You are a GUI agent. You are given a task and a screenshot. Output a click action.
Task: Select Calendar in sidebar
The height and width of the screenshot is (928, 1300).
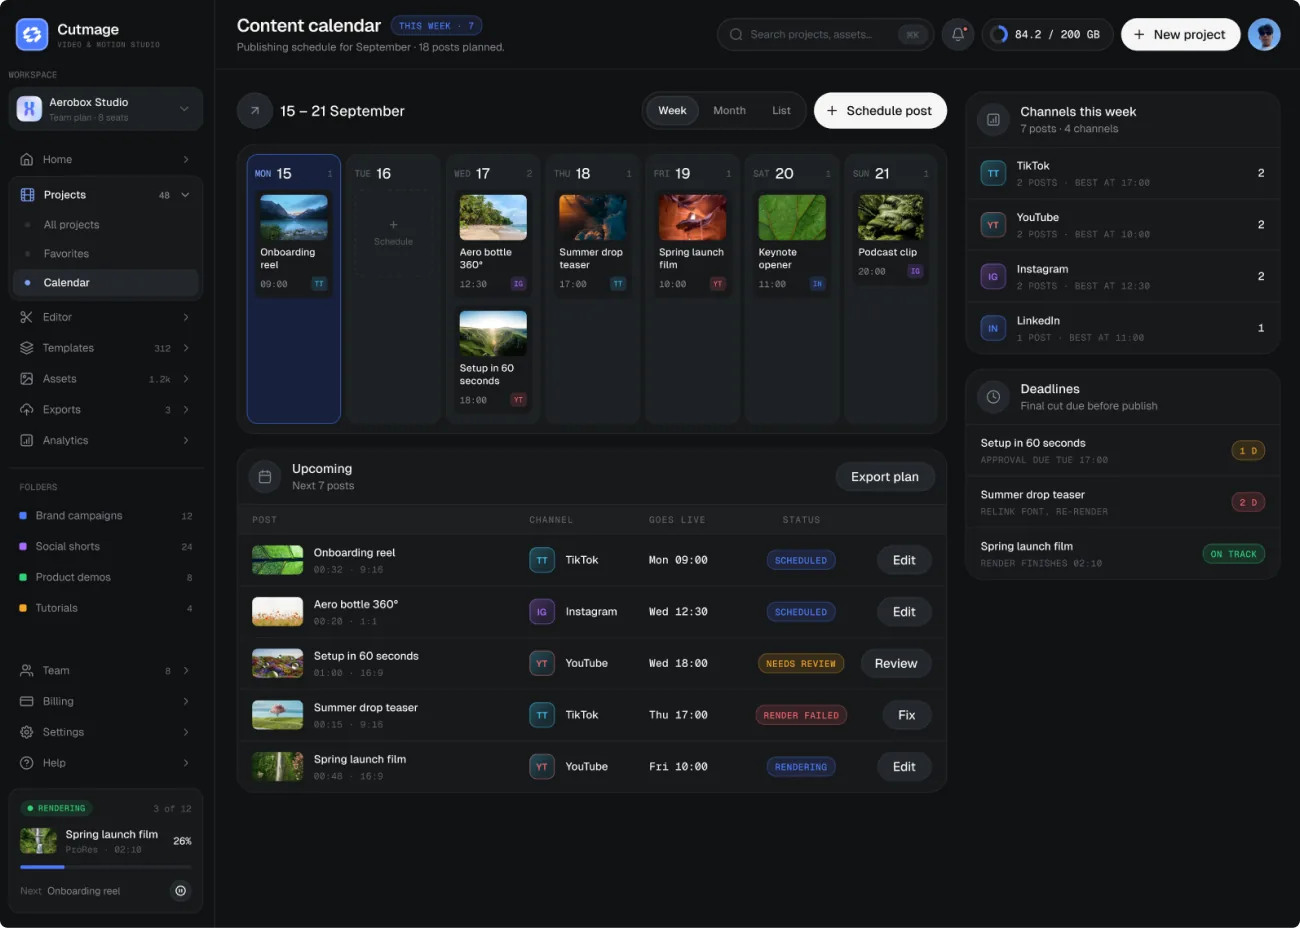(106, 283)
